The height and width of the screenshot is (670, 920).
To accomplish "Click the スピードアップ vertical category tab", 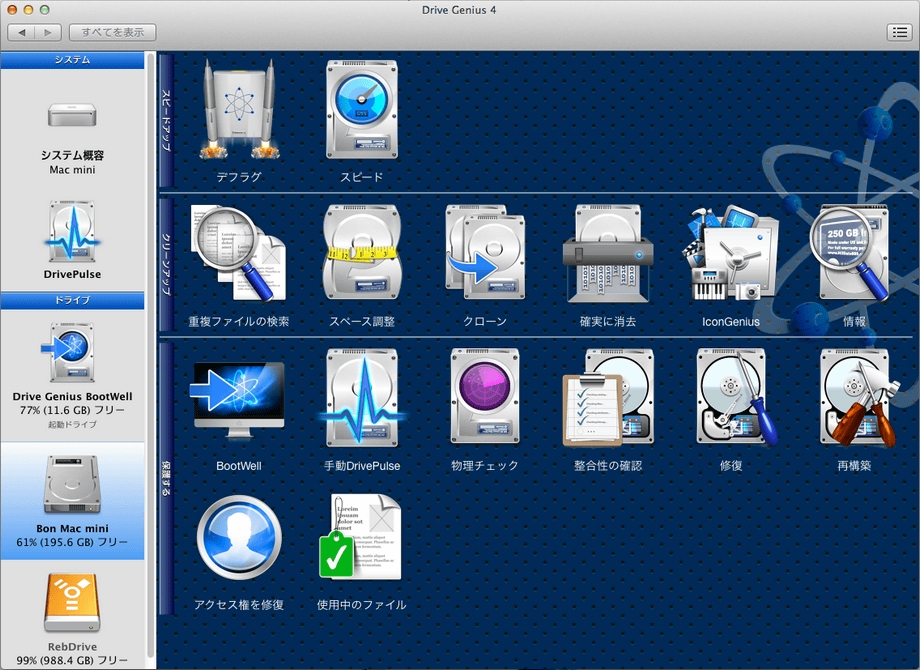I will pos(167,120).
